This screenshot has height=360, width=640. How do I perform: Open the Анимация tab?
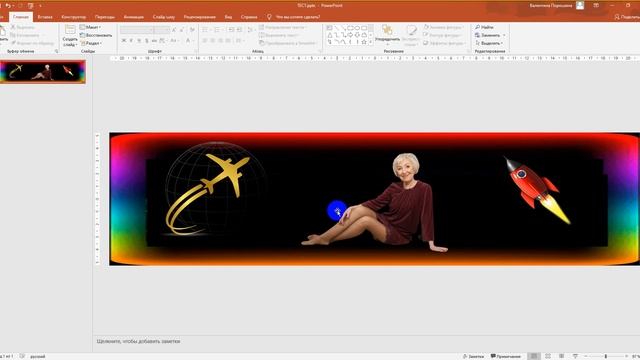(134, 17)
